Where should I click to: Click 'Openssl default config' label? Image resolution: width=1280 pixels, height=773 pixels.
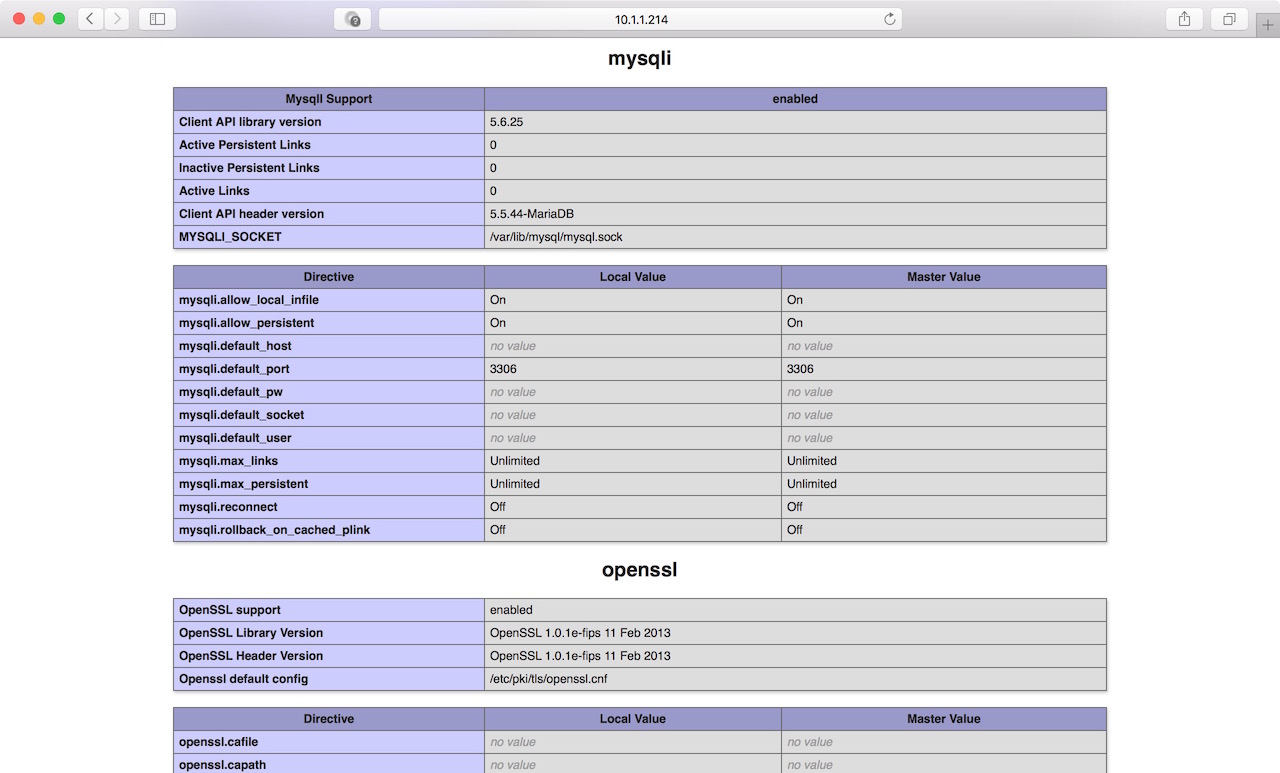(243, 679)
